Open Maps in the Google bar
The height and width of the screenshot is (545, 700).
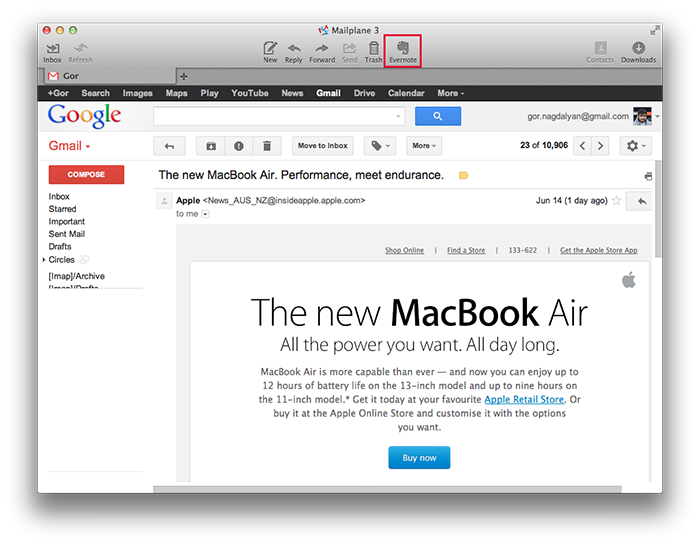coord(176,93)
